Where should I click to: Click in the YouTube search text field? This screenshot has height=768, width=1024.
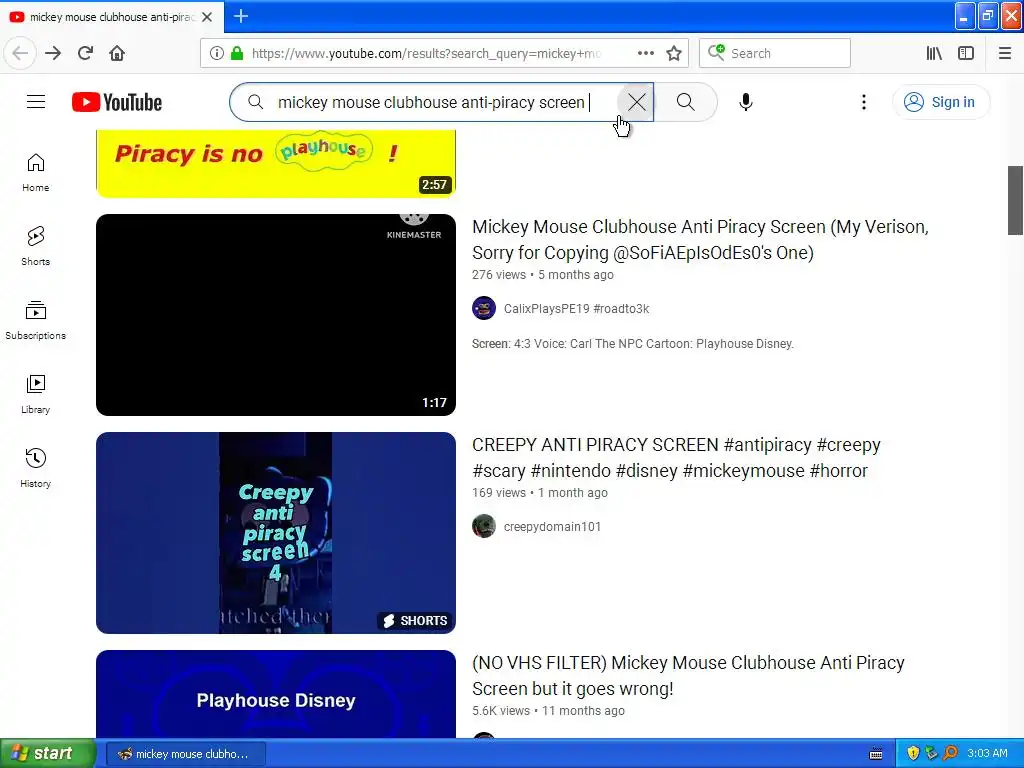(x=431, y=102)
